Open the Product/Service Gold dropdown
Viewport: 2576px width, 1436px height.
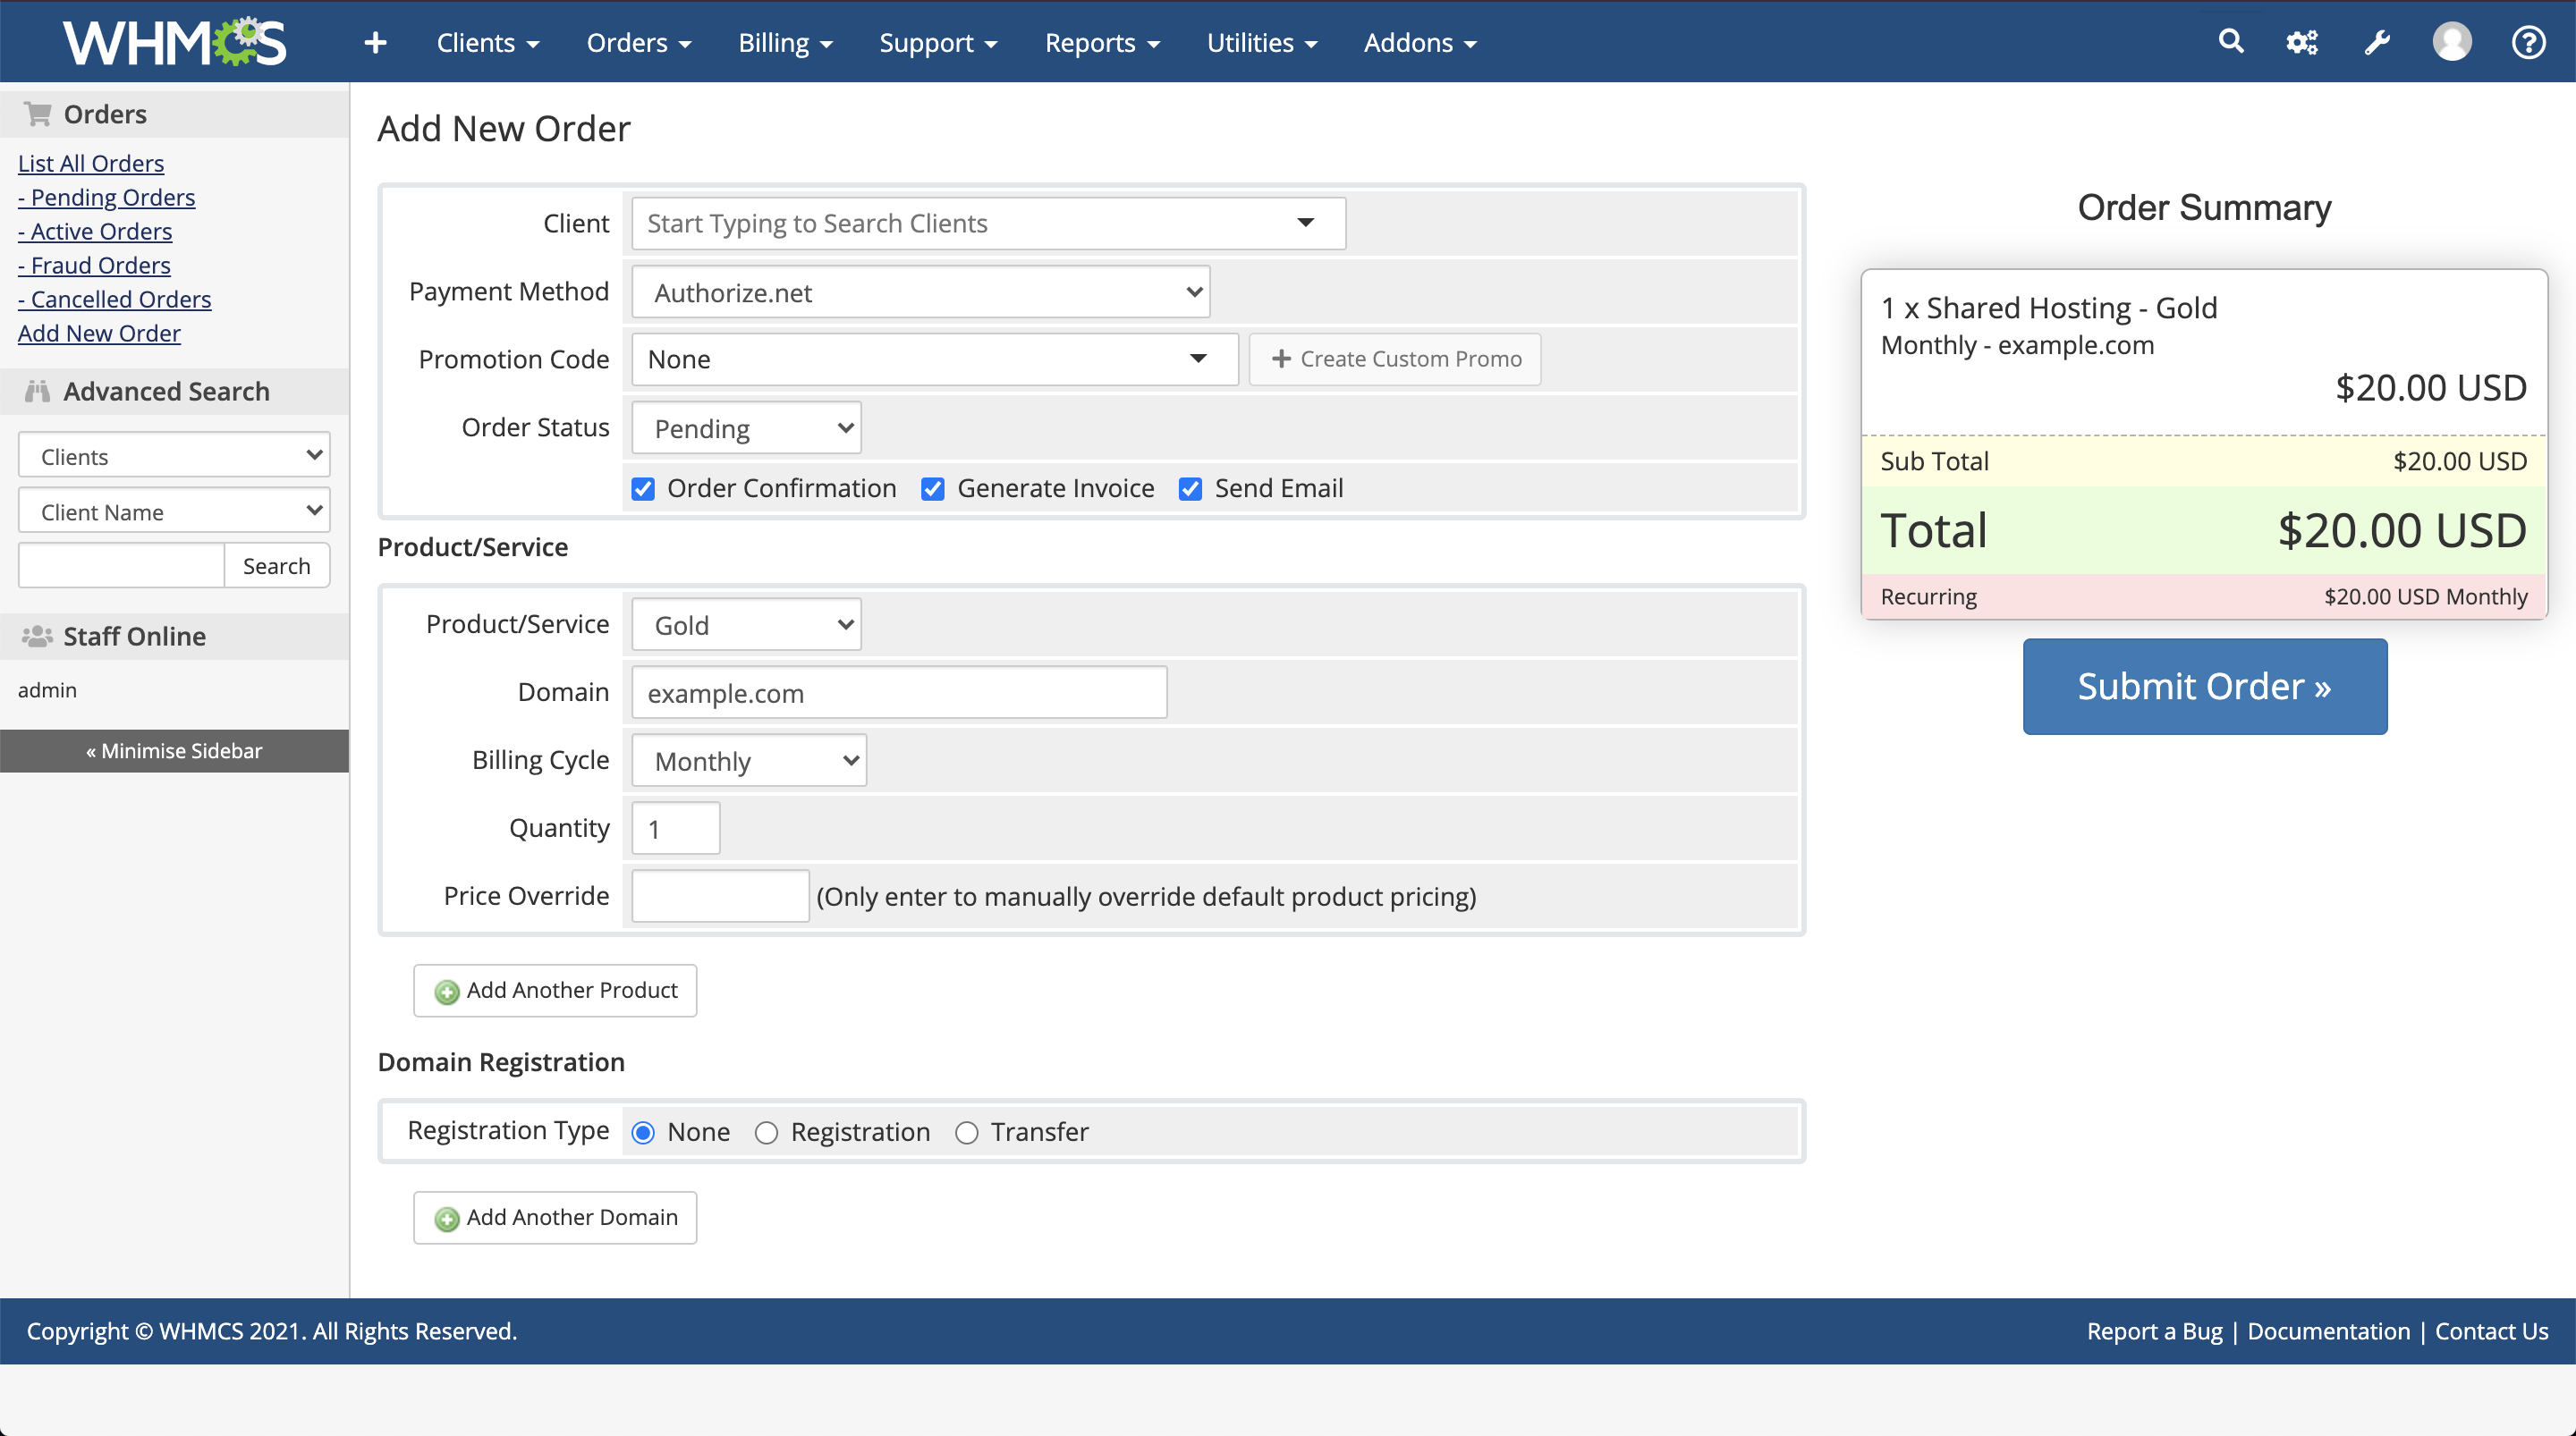coord(746,625)
